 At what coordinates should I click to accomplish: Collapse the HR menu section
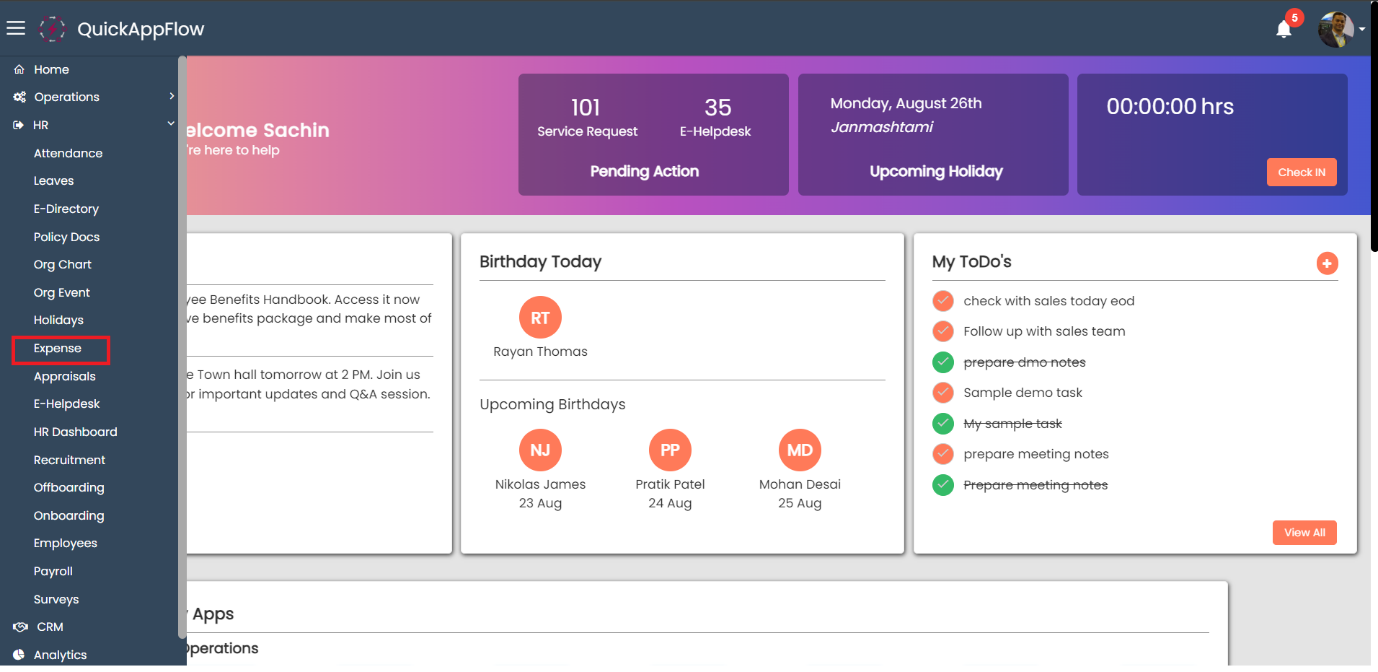(171, 125)
